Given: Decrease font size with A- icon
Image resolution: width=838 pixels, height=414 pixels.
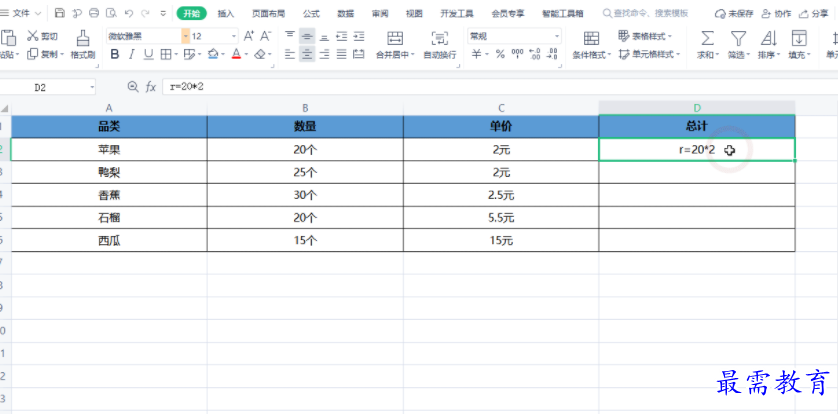Looking at the screenshot, I should pyautogui.click(x=266, y=36).
